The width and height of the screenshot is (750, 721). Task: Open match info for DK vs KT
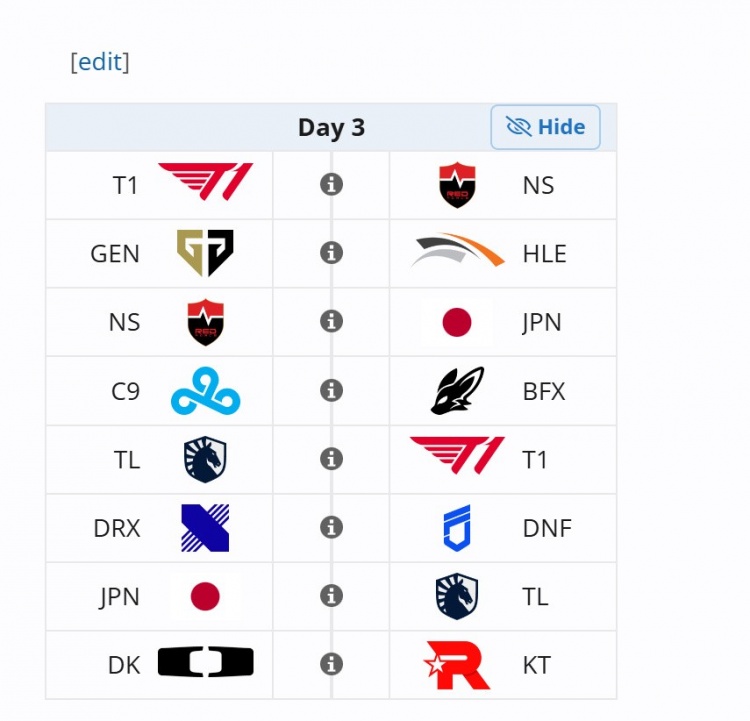click(331, 664)
